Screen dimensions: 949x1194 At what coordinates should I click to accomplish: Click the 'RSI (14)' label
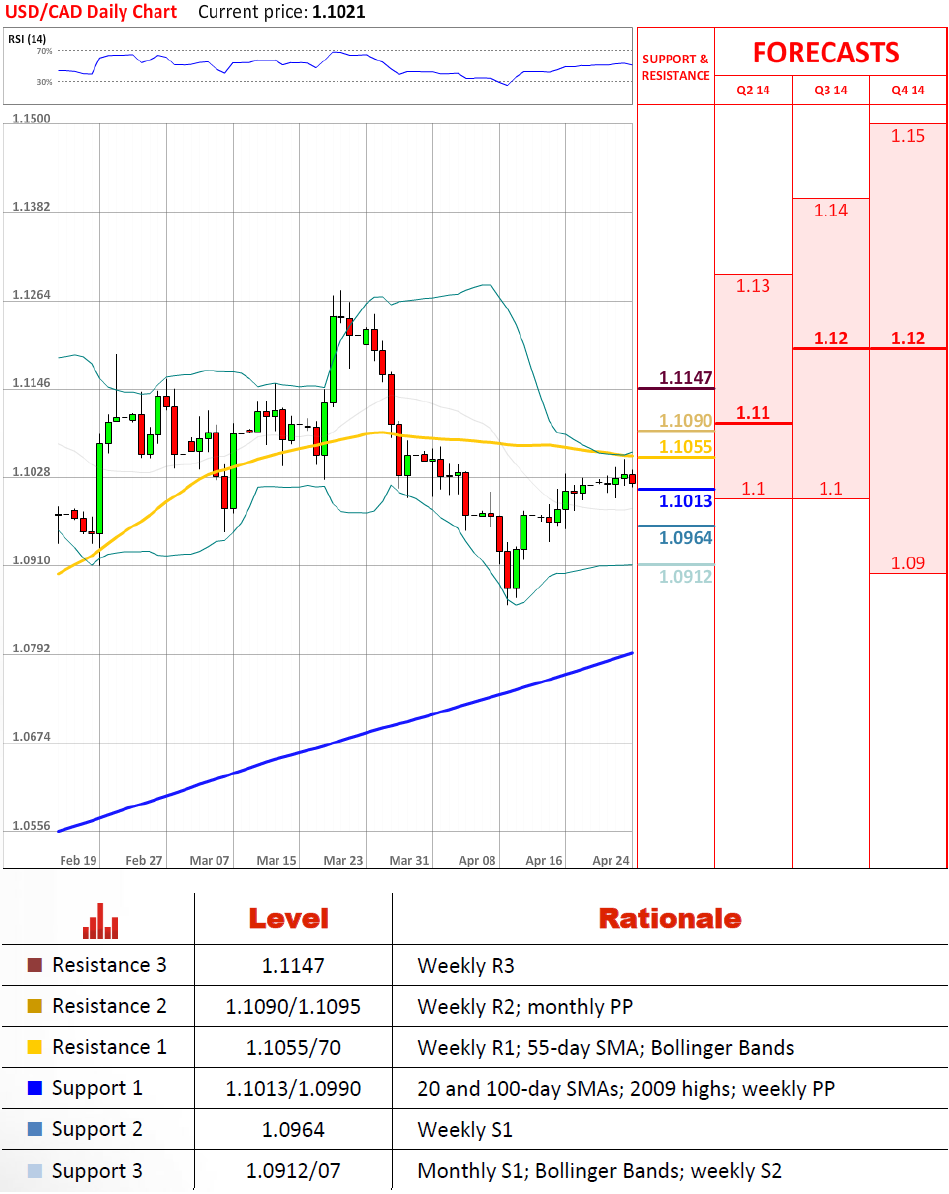27,39
